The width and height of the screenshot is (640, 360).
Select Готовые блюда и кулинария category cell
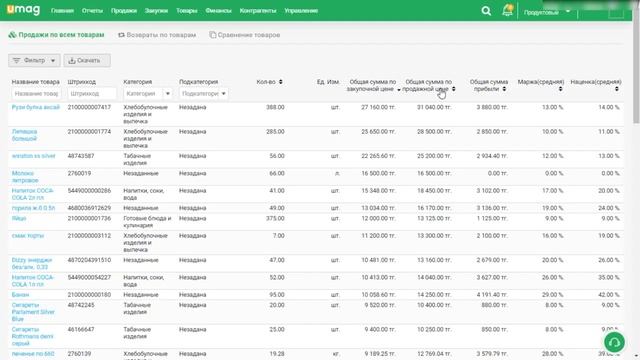[147, 222]
